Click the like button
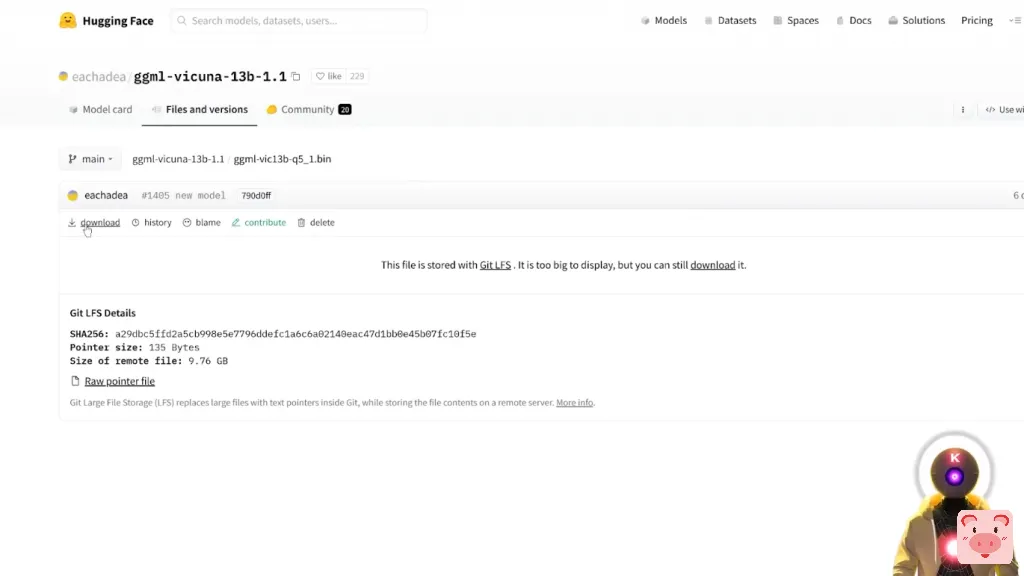This screenshot has height=576, width=1024. click(x=329, y=76)
